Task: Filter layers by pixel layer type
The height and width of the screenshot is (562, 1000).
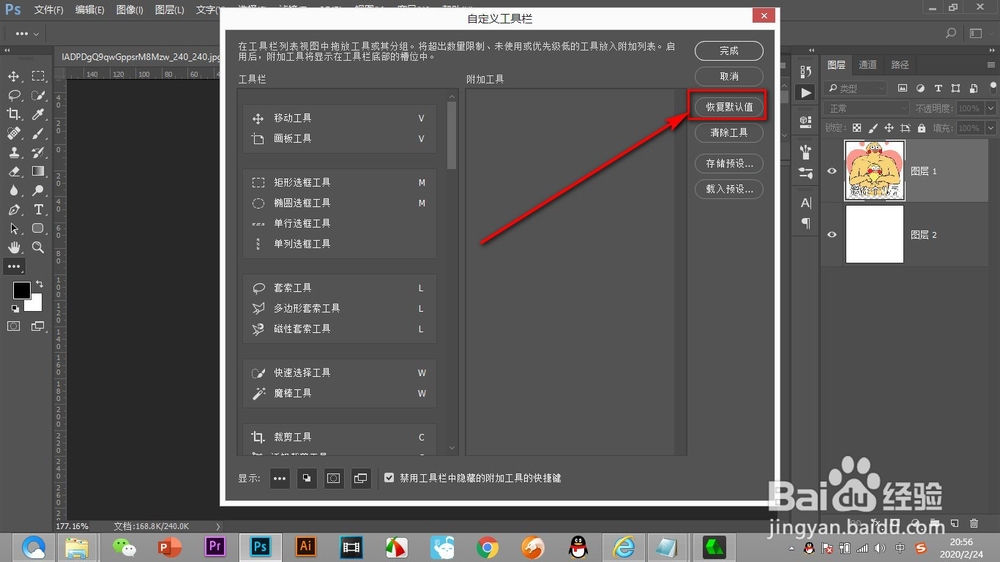Action: 902,88
